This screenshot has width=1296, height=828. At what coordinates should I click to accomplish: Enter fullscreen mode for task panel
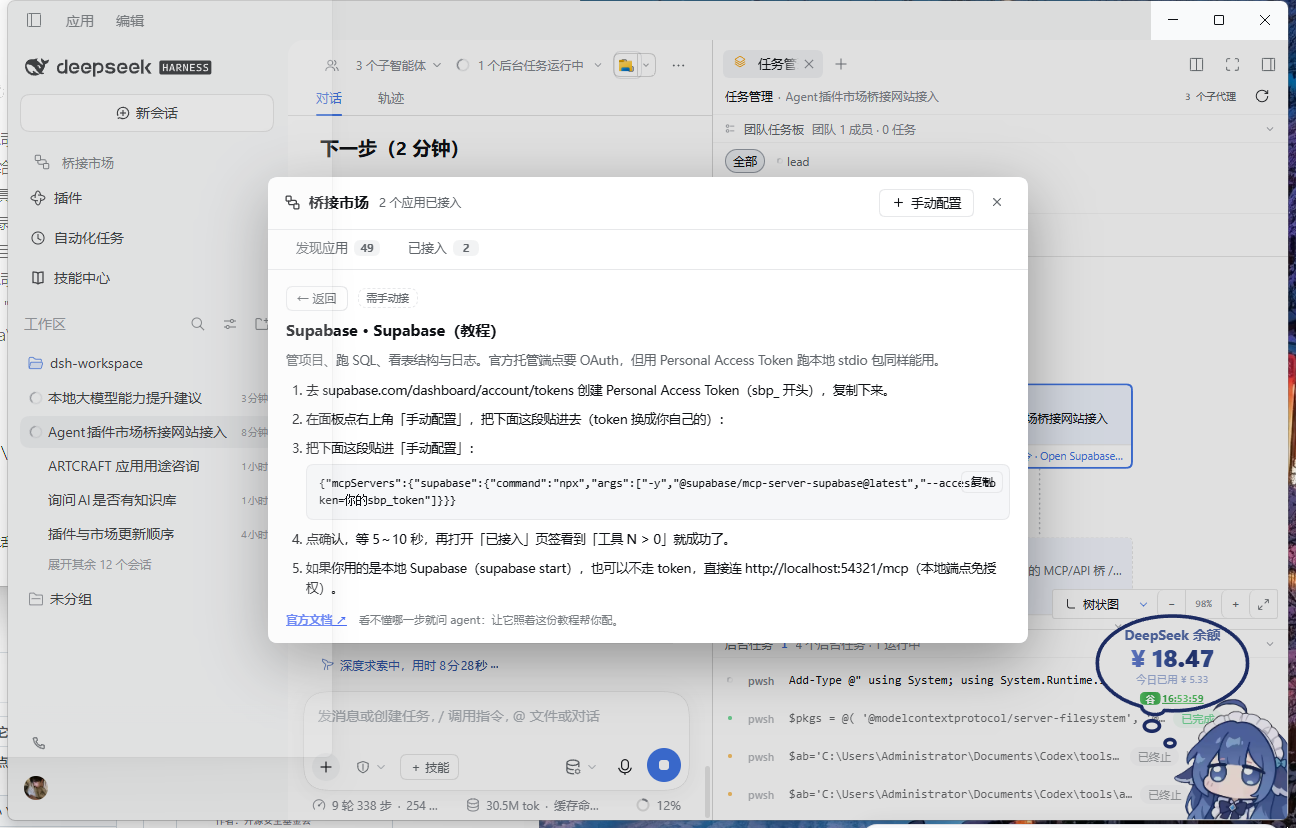click(x=1232, y=64)
